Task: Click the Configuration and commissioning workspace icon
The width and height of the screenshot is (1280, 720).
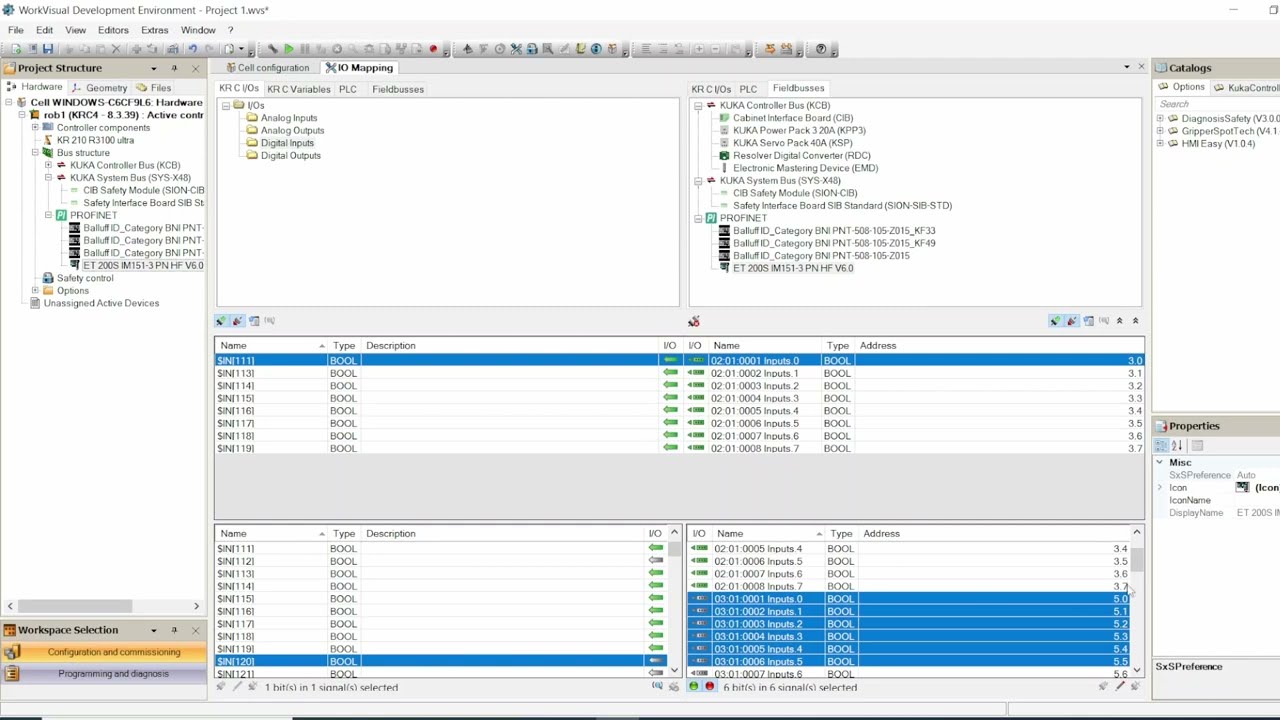Action: point(12,652)
